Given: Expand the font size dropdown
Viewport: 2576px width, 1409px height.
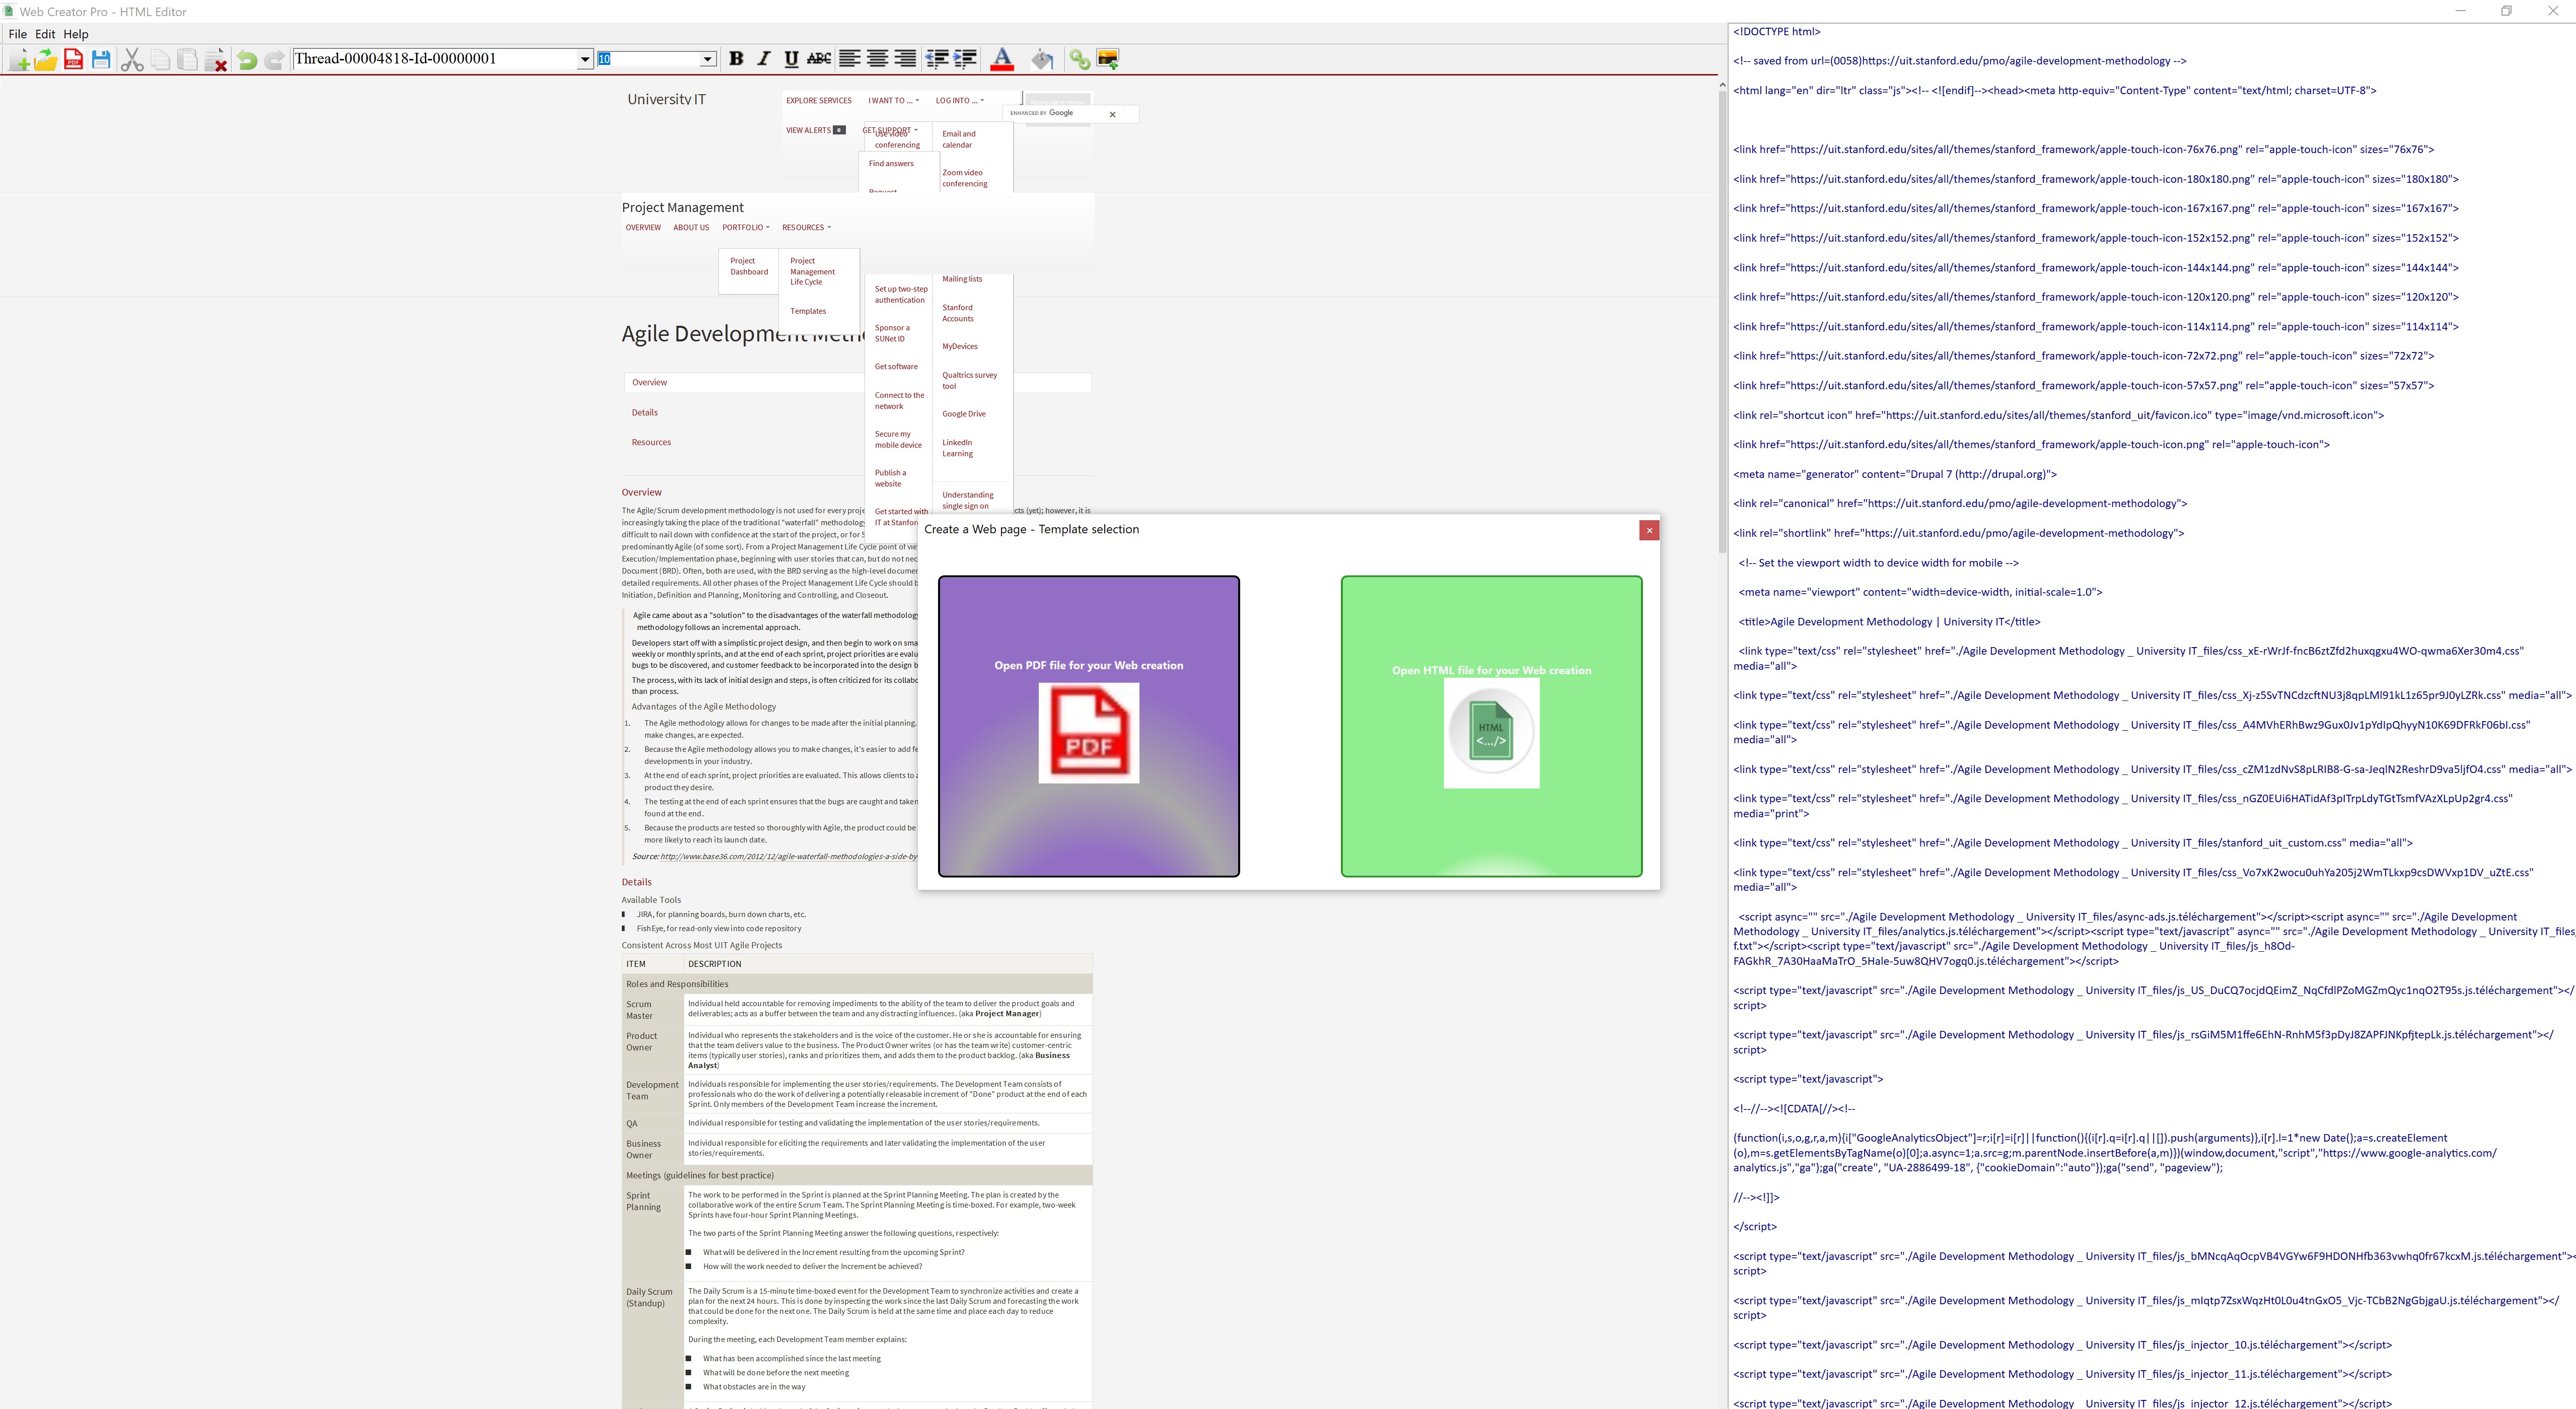Looking at the screenshot, I should point(708,60).
